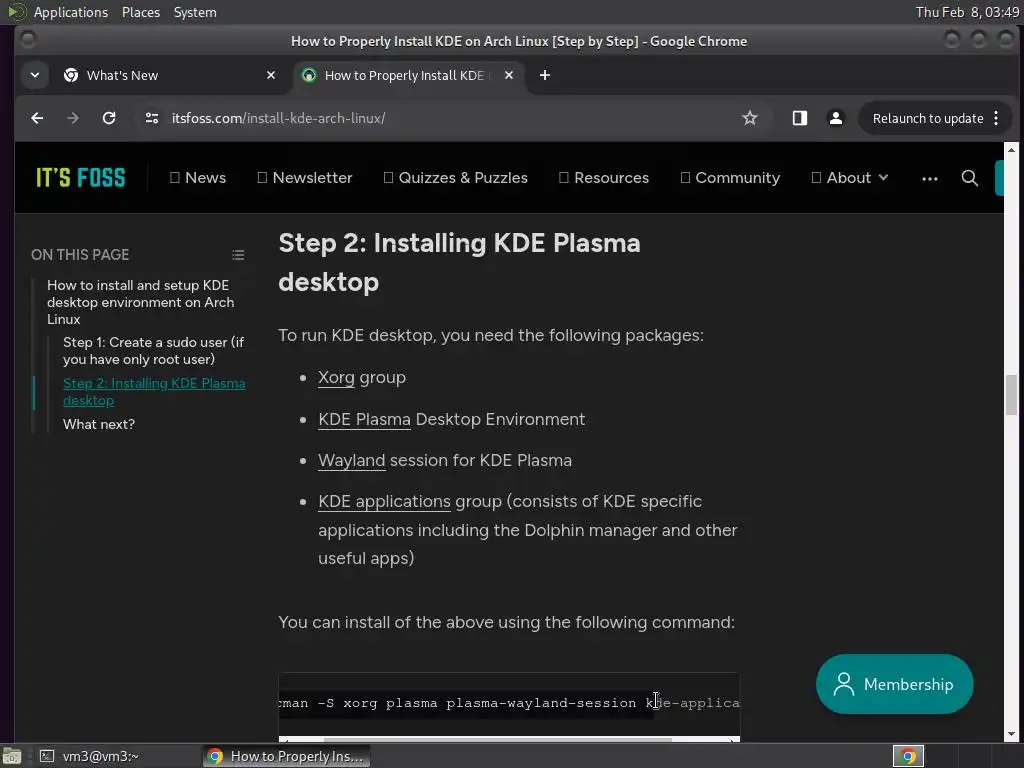Expand the About dropdown menu
This screenshot has height=768, width=1024.
(850, 178)
